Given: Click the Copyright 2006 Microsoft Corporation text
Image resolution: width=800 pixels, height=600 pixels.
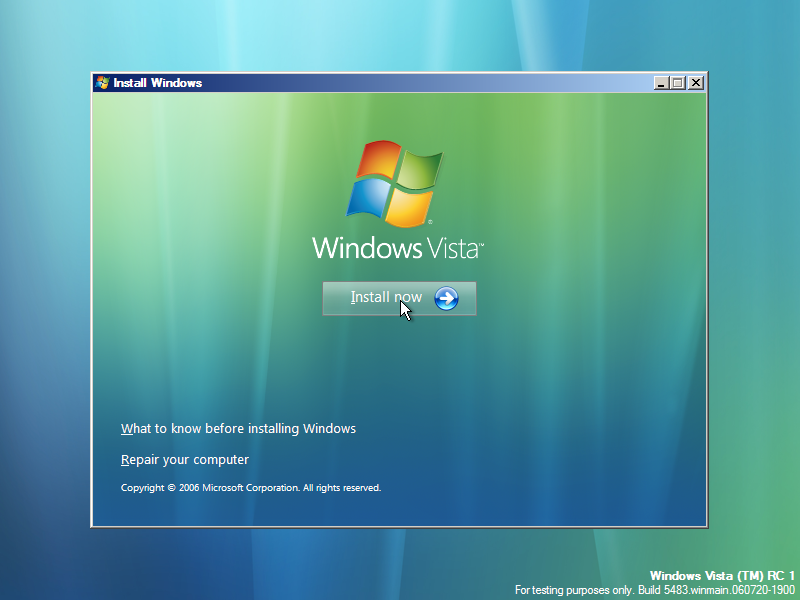Looking at the screenshot, I should click(x=251, y=488).
